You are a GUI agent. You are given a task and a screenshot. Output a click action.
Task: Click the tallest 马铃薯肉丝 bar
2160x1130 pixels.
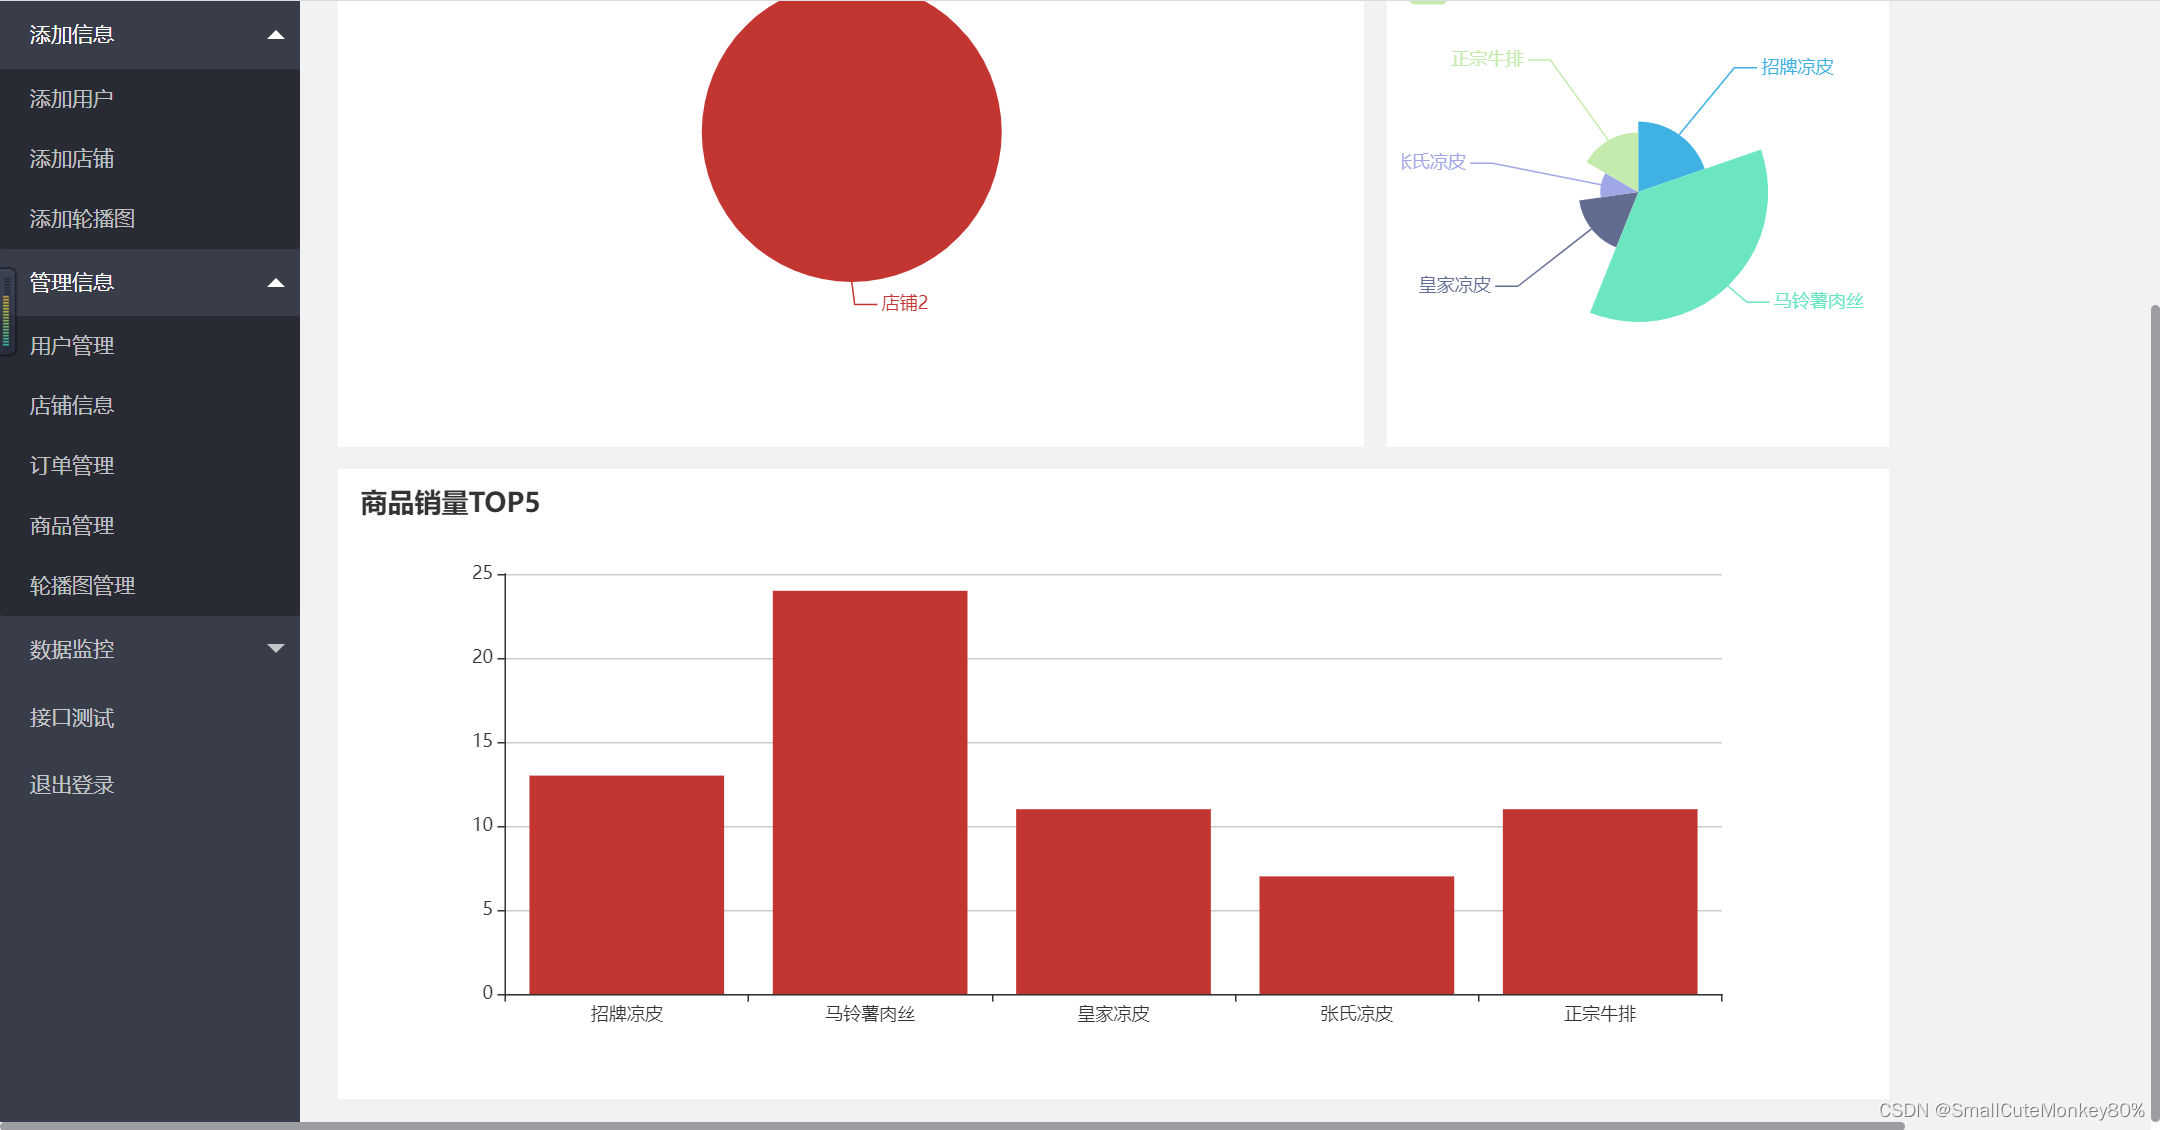[870, 793]
